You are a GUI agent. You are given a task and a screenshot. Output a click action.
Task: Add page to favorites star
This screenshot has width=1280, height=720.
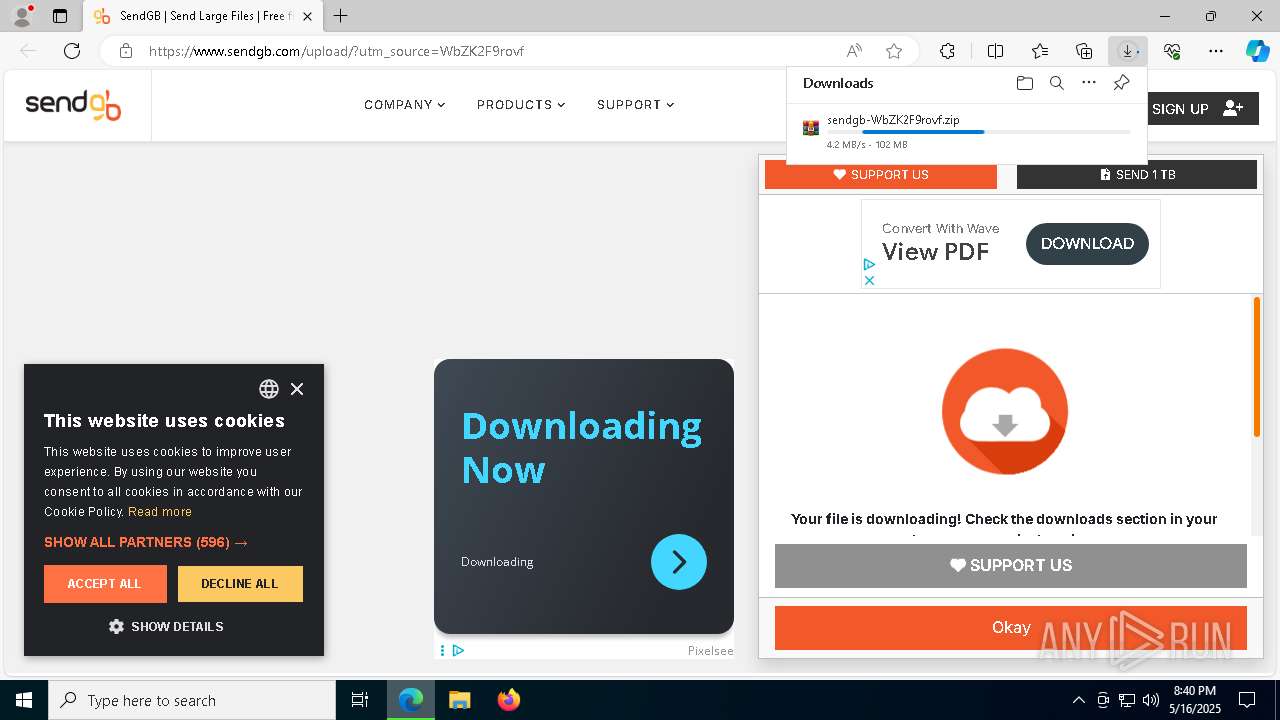click(x=894, y=51)
